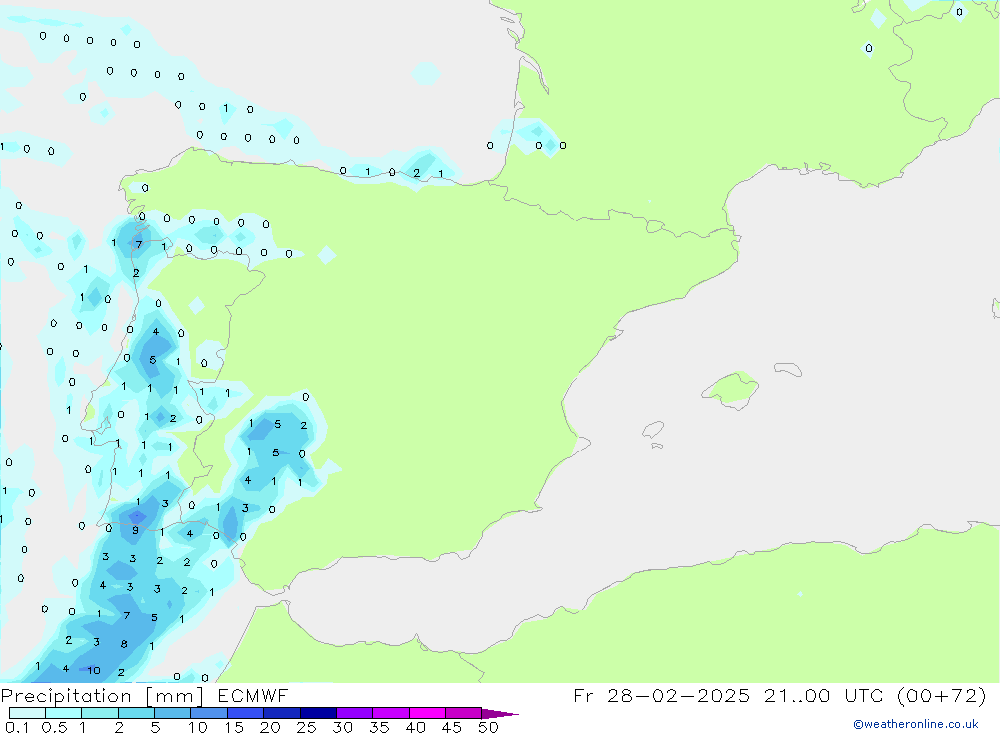Screen dimensions: 1000x733
Task: Select the 'ECMWF' model label
Action: [253, 696]
